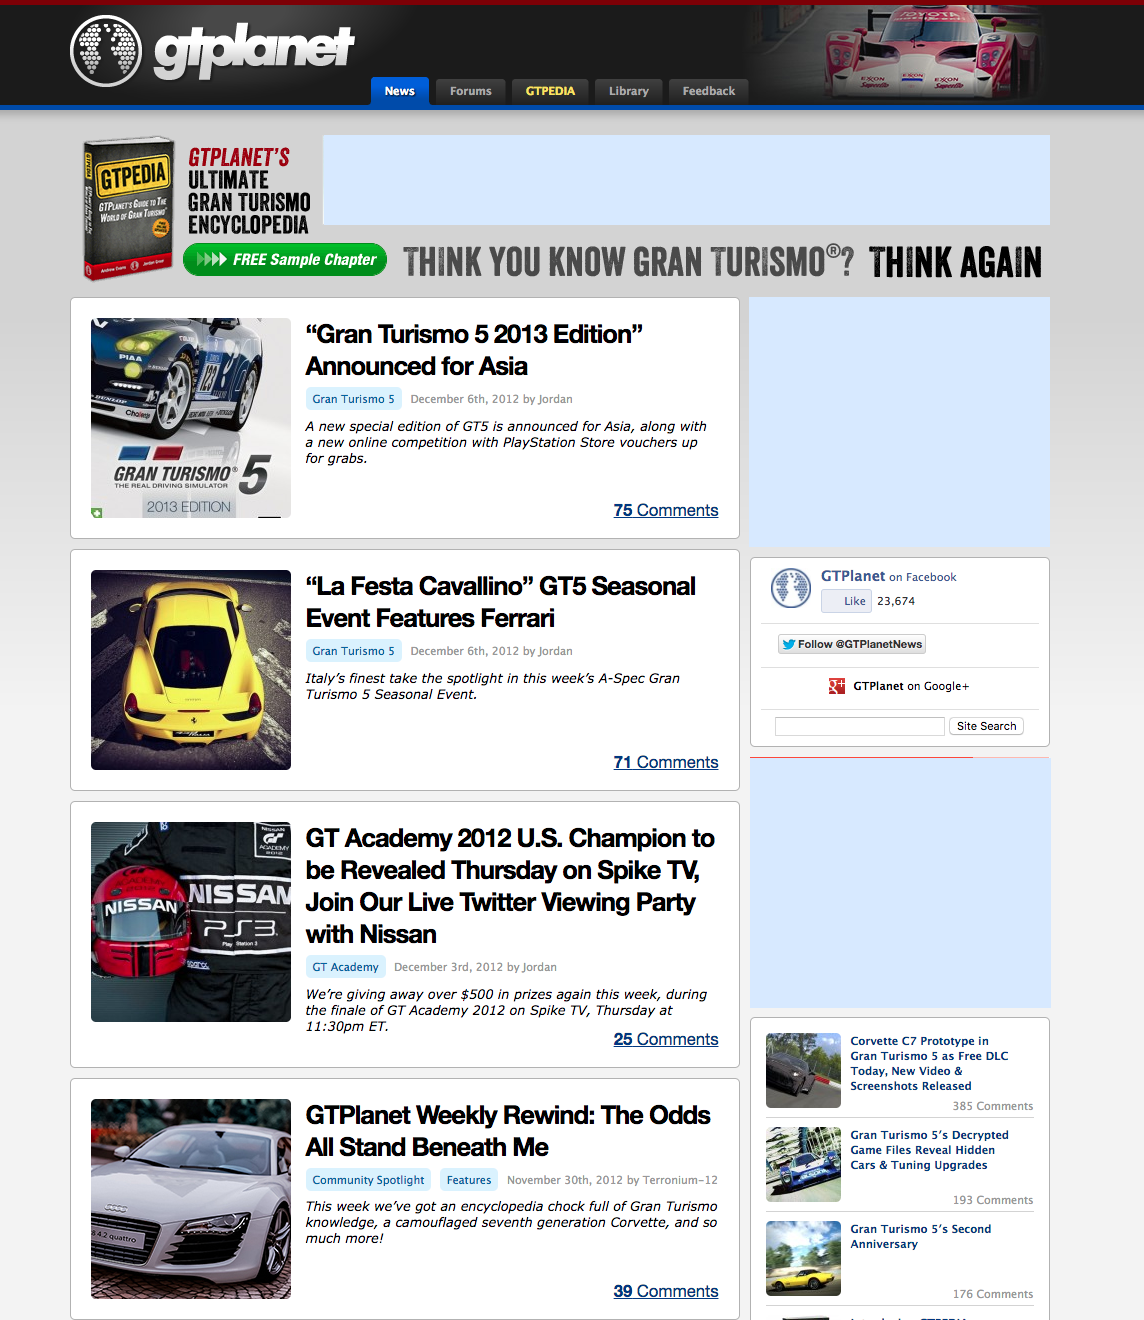Open the Nissan PS3 racing suit thumbnail

[191, 922]
